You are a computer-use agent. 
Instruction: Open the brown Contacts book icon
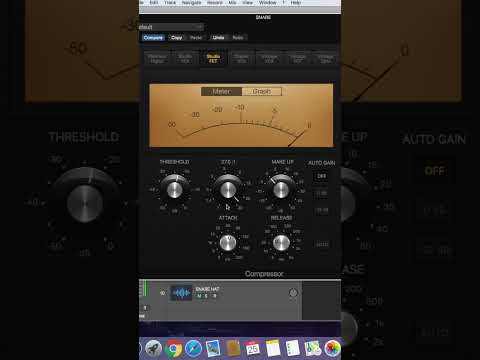[x=233, y=349]
